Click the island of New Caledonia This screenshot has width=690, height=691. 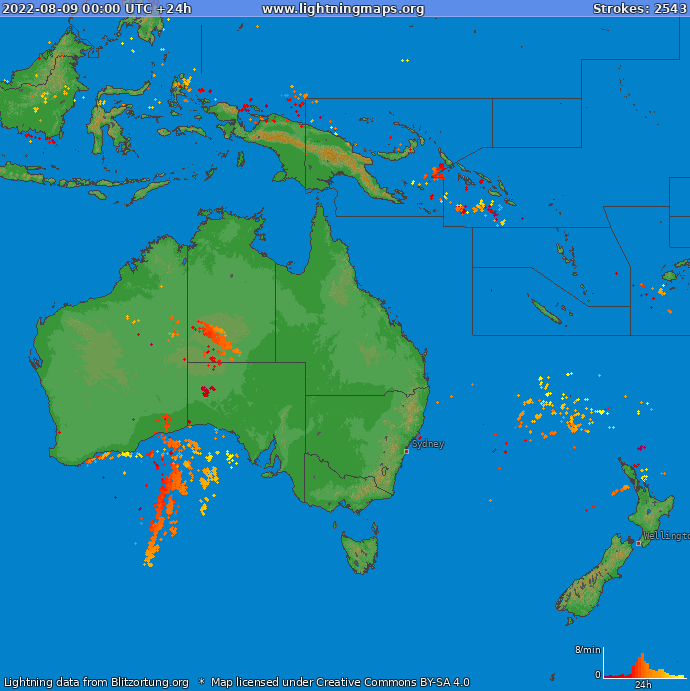coord(546,311)
